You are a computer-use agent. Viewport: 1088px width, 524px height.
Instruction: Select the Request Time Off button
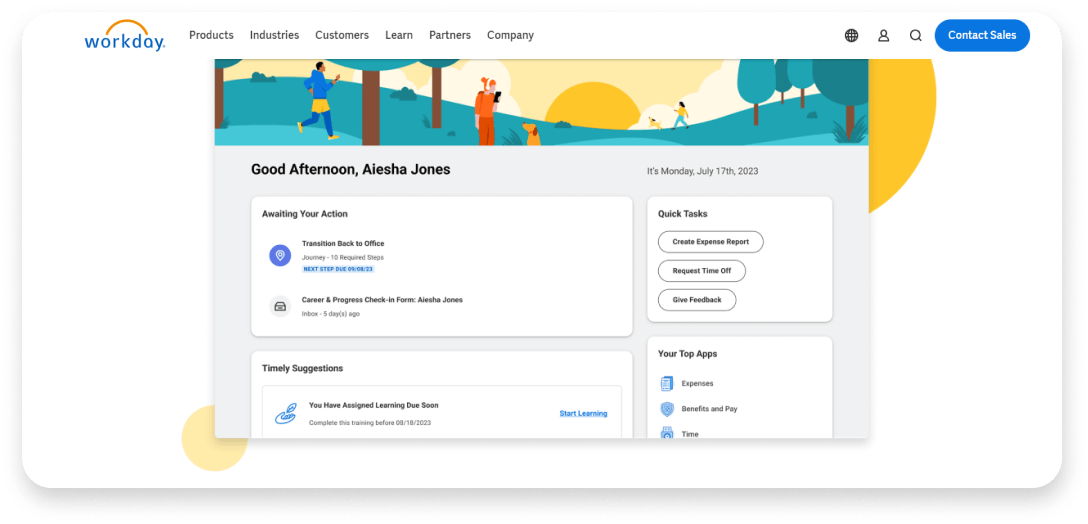click(x=701, y=271)
